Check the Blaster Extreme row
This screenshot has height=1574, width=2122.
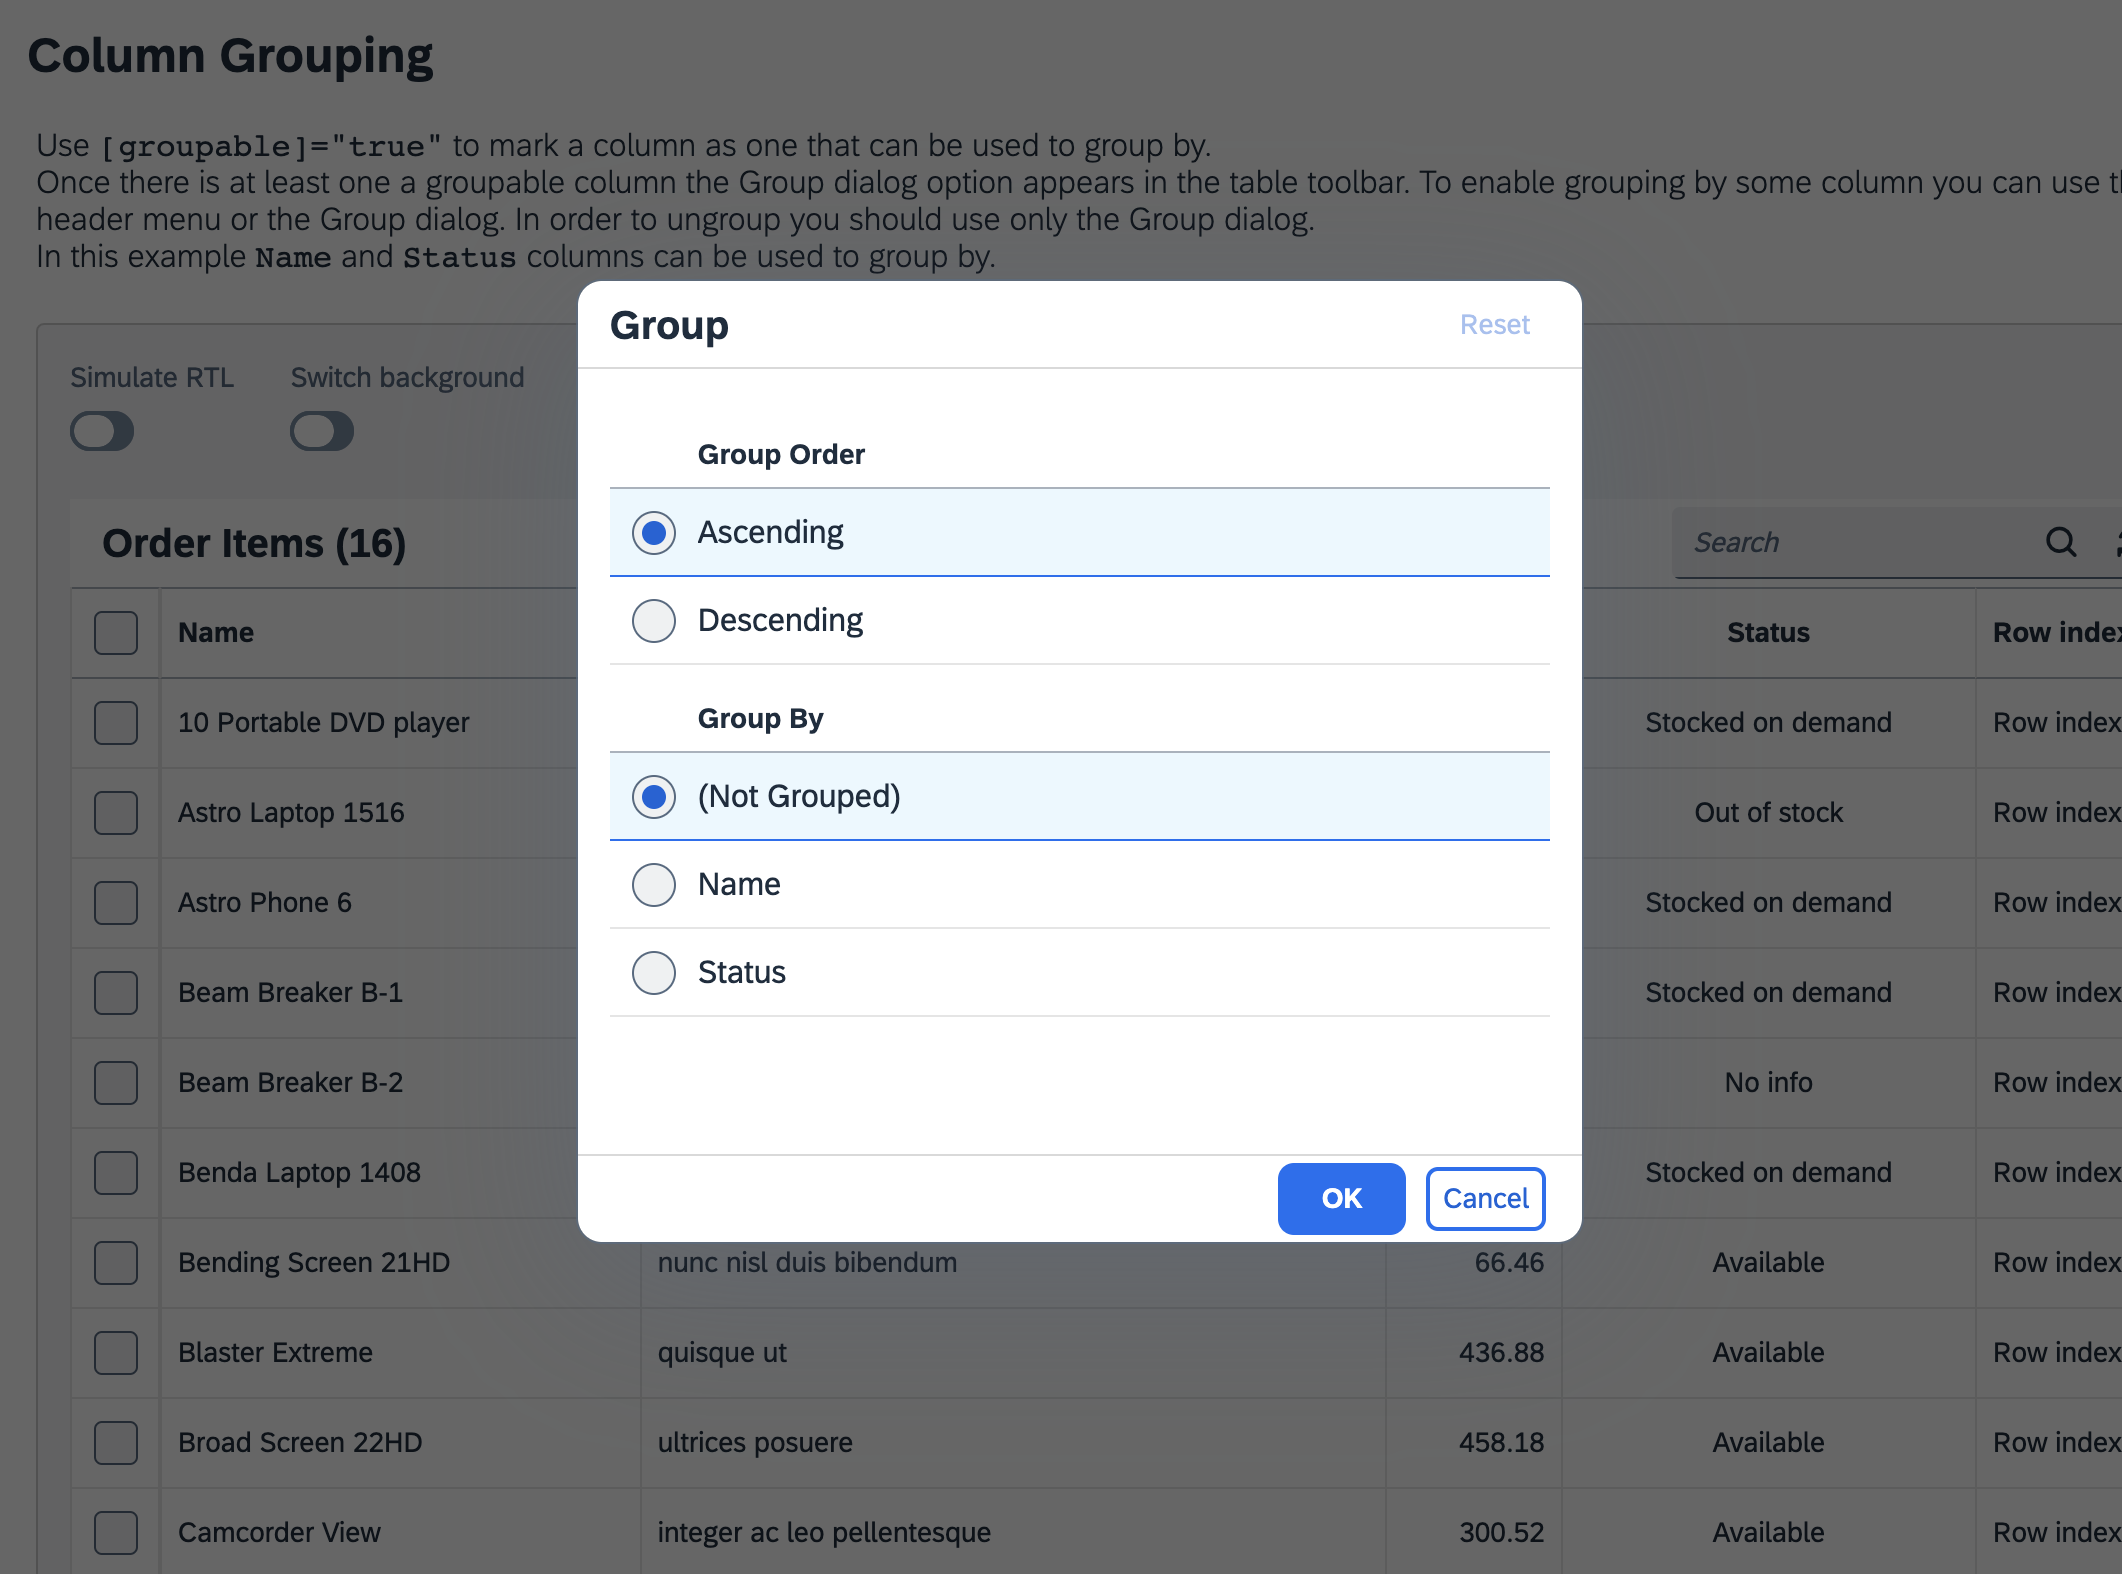tap(115, 1352)
